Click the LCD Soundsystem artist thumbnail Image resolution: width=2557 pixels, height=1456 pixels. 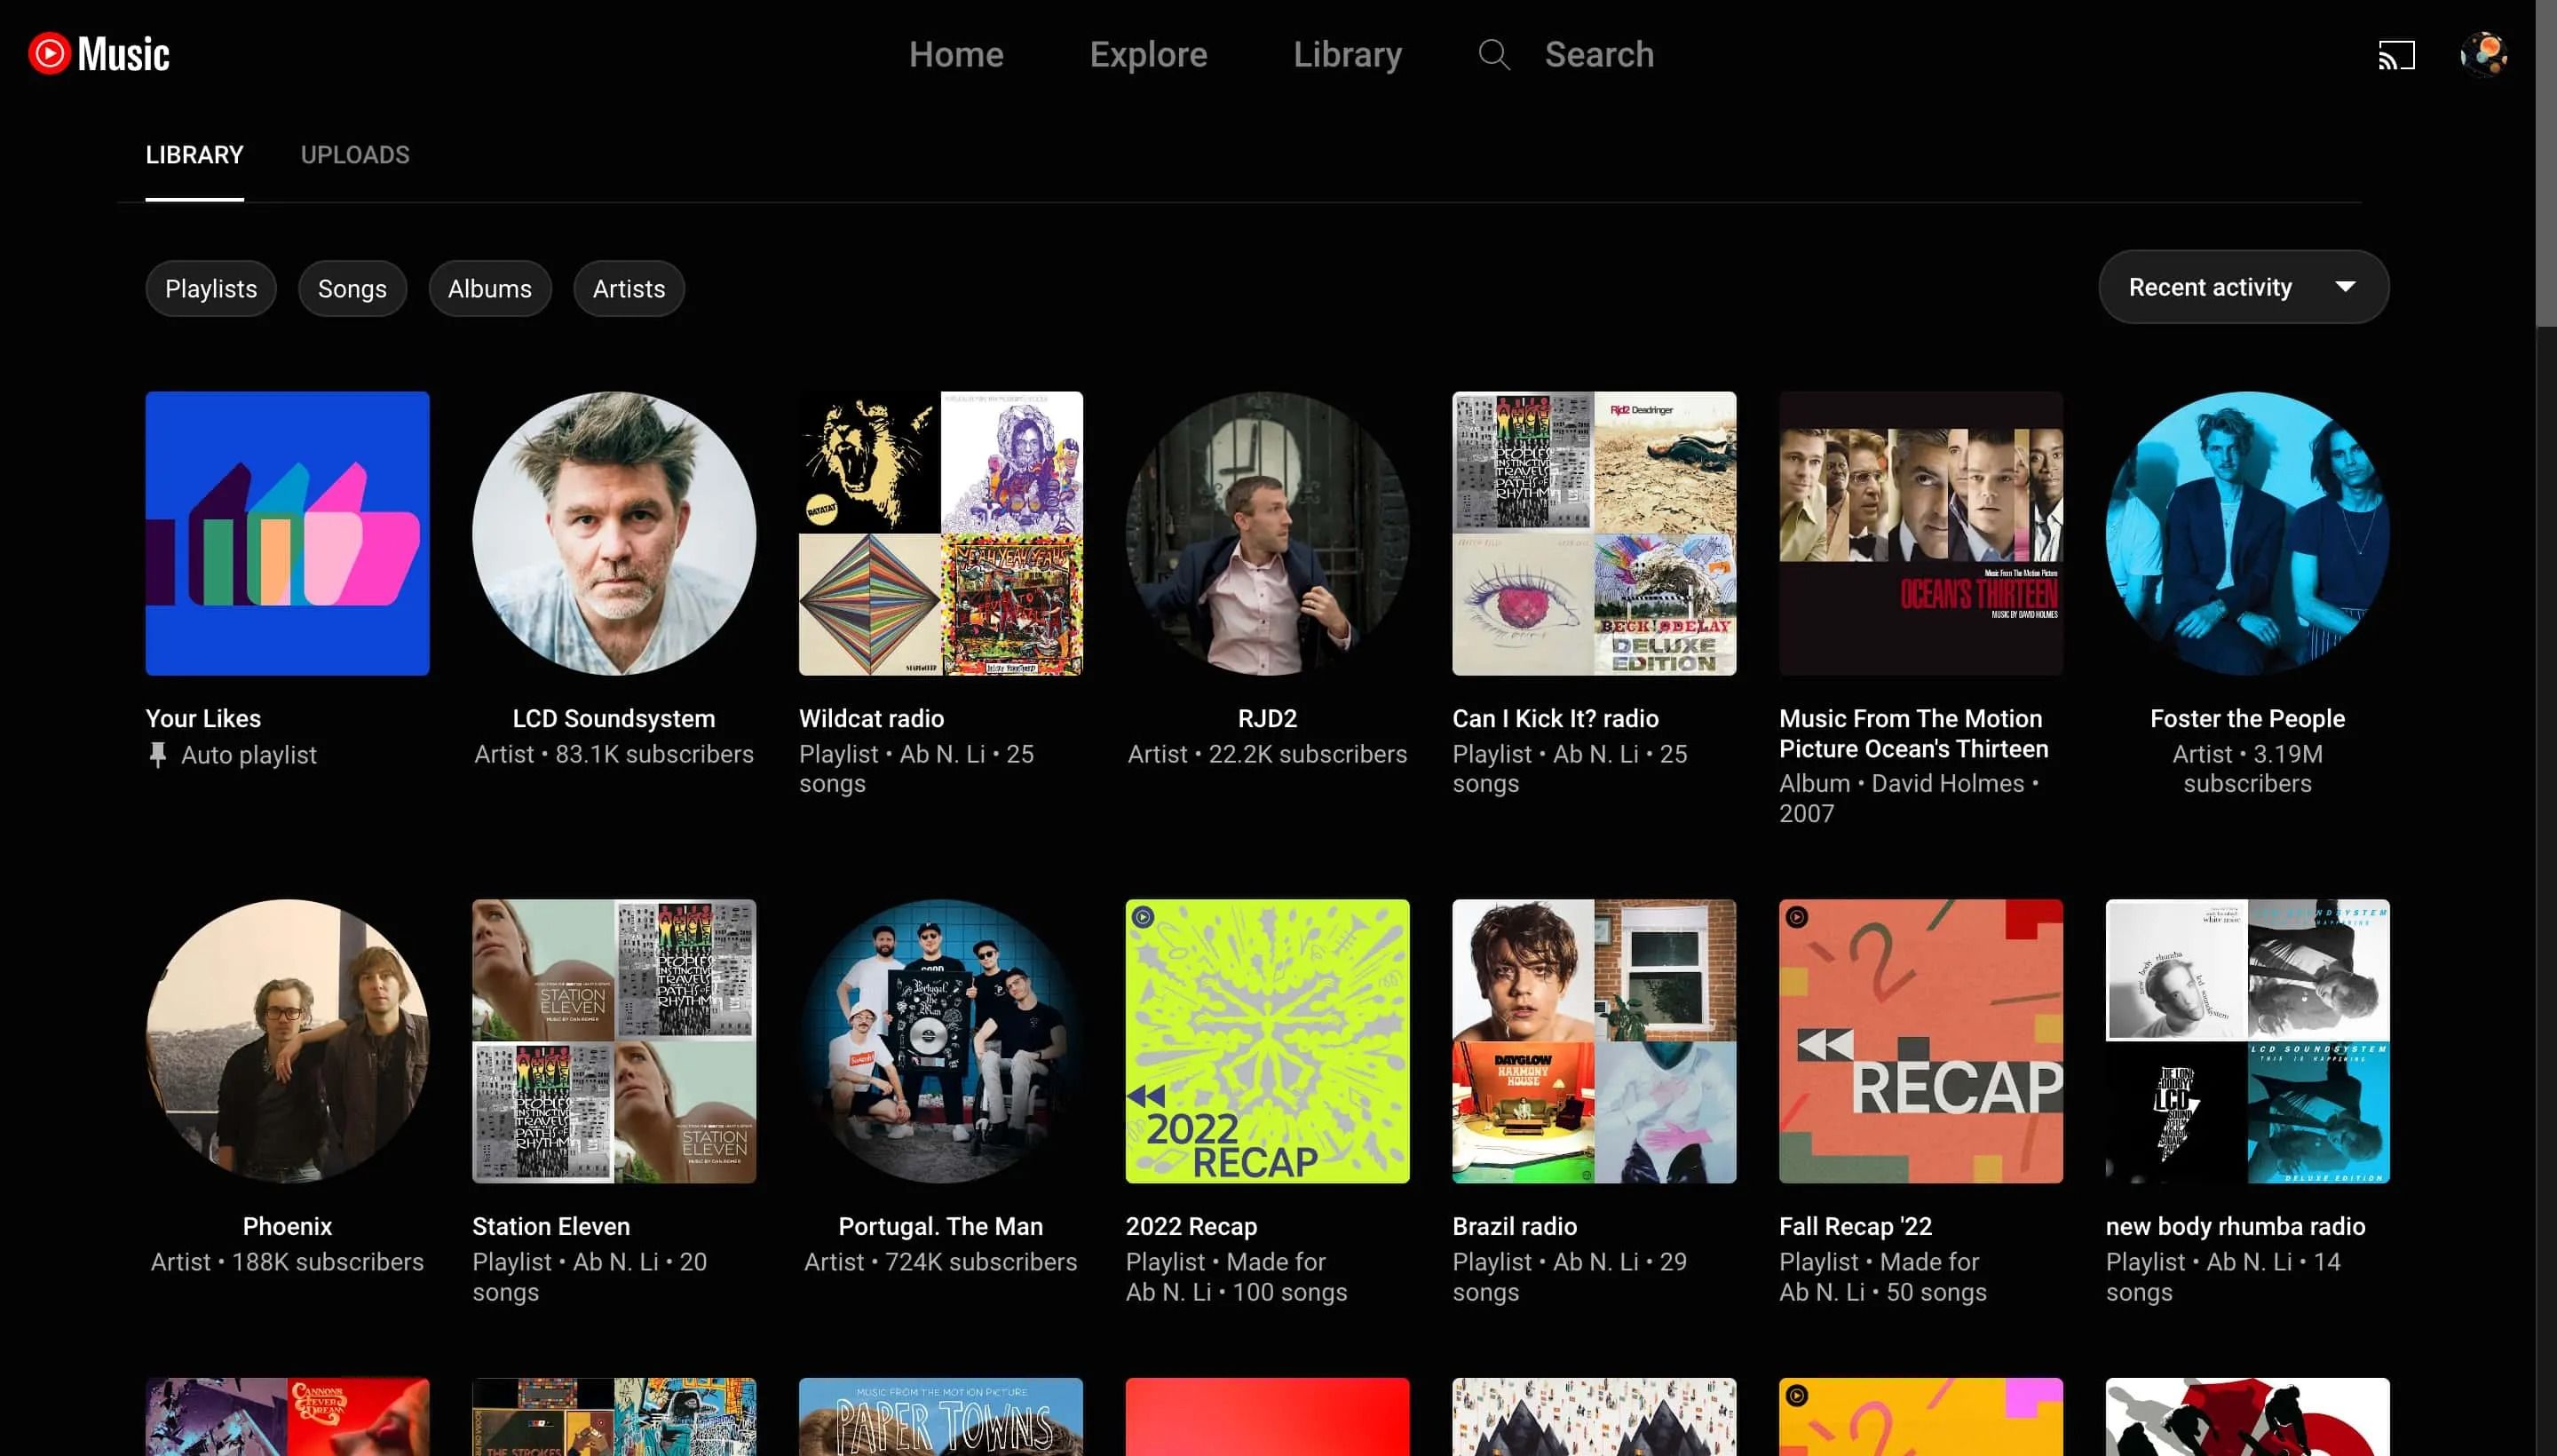pyautogui.click(x=613, y=534)
